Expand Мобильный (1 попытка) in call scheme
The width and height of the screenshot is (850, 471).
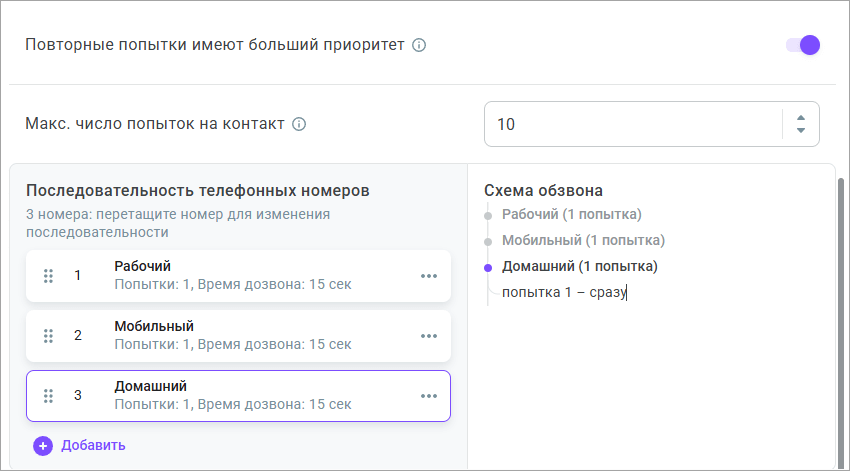(583, 240)
